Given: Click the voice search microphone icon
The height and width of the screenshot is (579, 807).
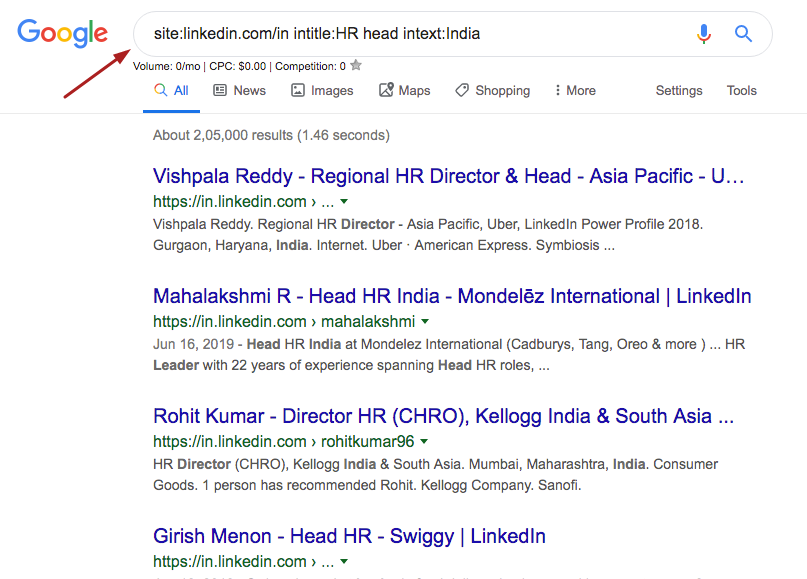Looking at the screenshot, I should 704,34.
